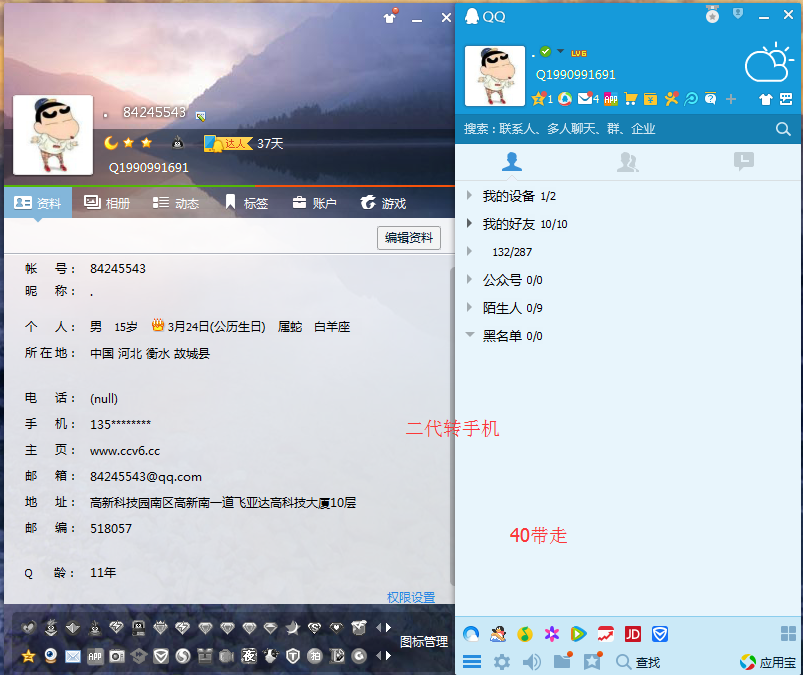Launch Tencent PC Manager blue shield icon
803x675 pixels.
pyautogui.click(x=660, y=634)
